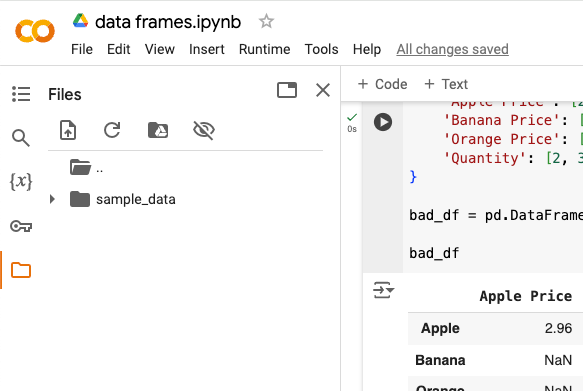Viewport: 583px width, 391px height.
Task: Open the Insert menu
Action: 207,49
